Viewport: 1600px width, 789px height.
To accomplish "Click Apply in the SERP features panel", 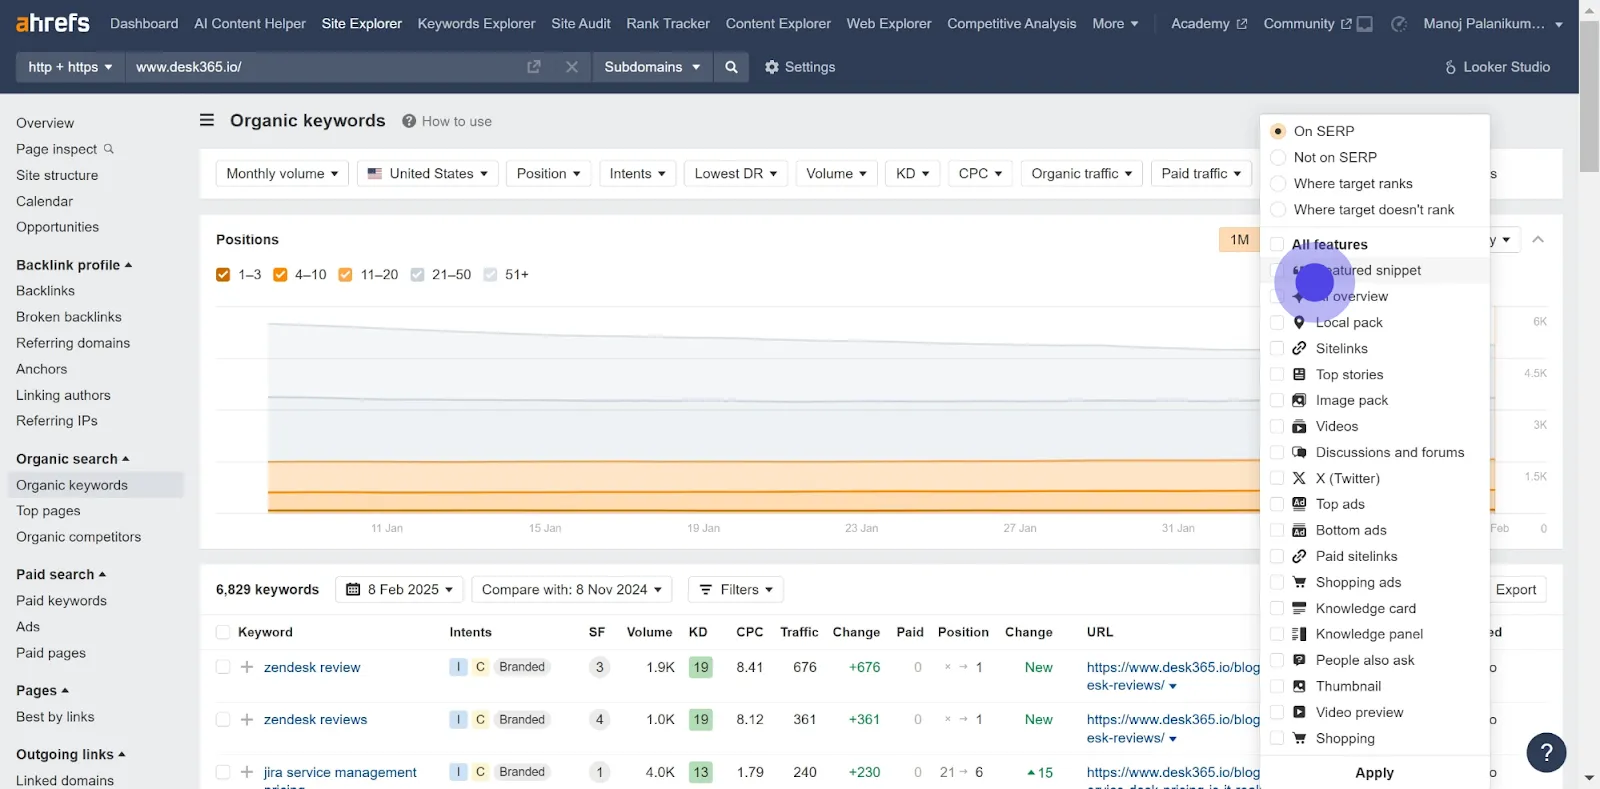I will tap(1374, 772).
